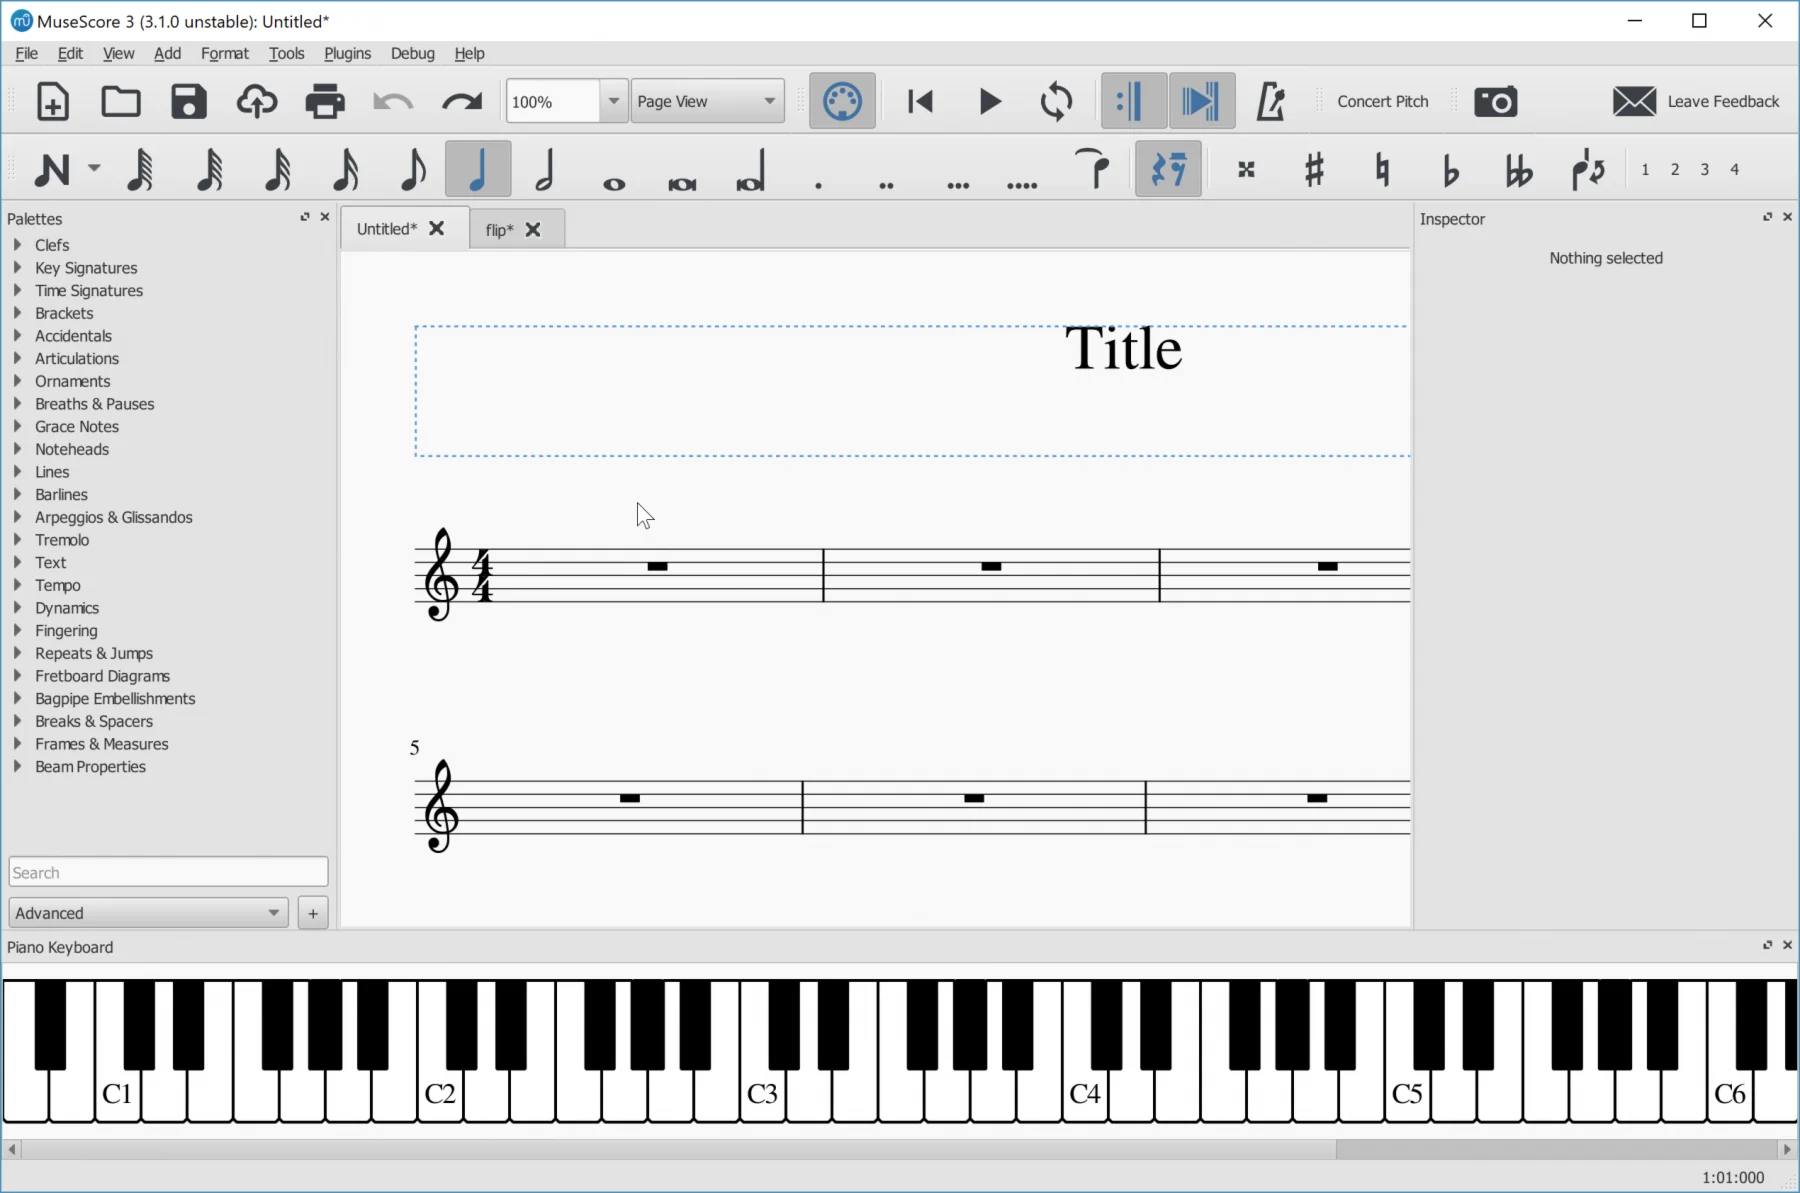Click the Print icon in toolbar
Viewport: 1800px width, 1193px height.
point(325,101)
